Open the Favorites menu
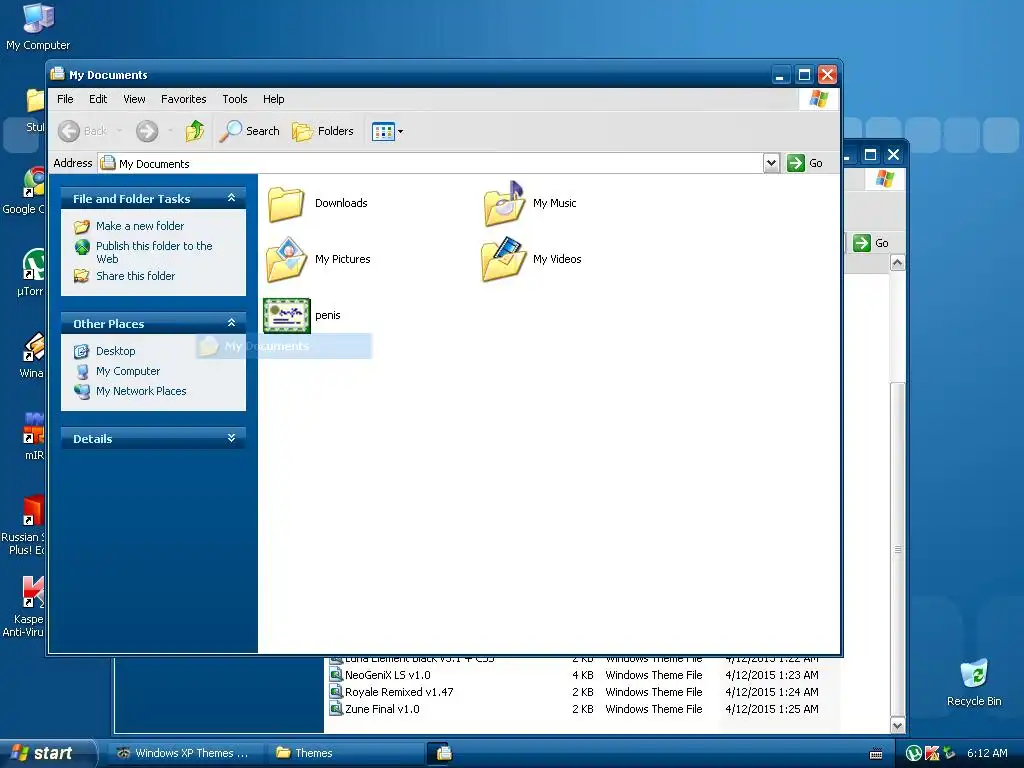Viewport: 1024px width, 768px height. [184, 99]
